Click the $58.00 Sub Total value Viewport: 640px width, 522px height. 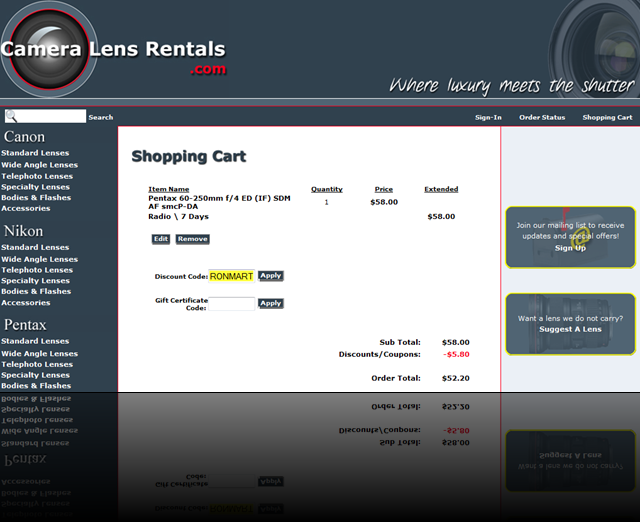coord(456,342)
